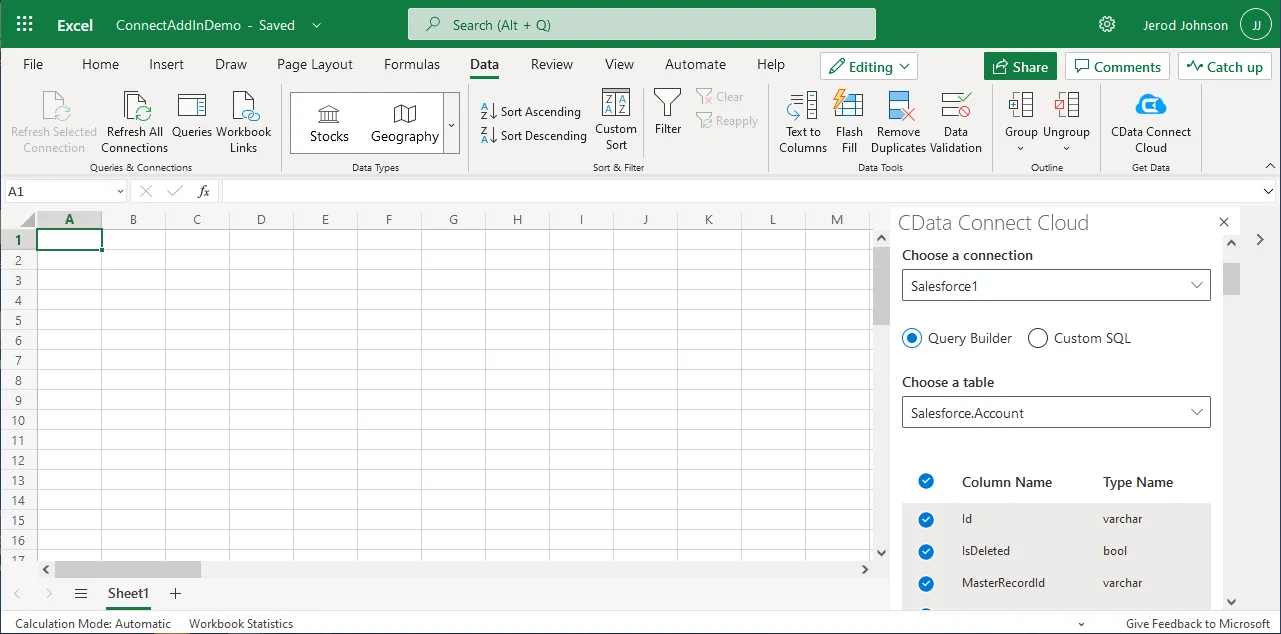This screenshot has width=1281, height=634.
Task: Click the Remove Duplicates icon
Action: click(x=898, y=106)
